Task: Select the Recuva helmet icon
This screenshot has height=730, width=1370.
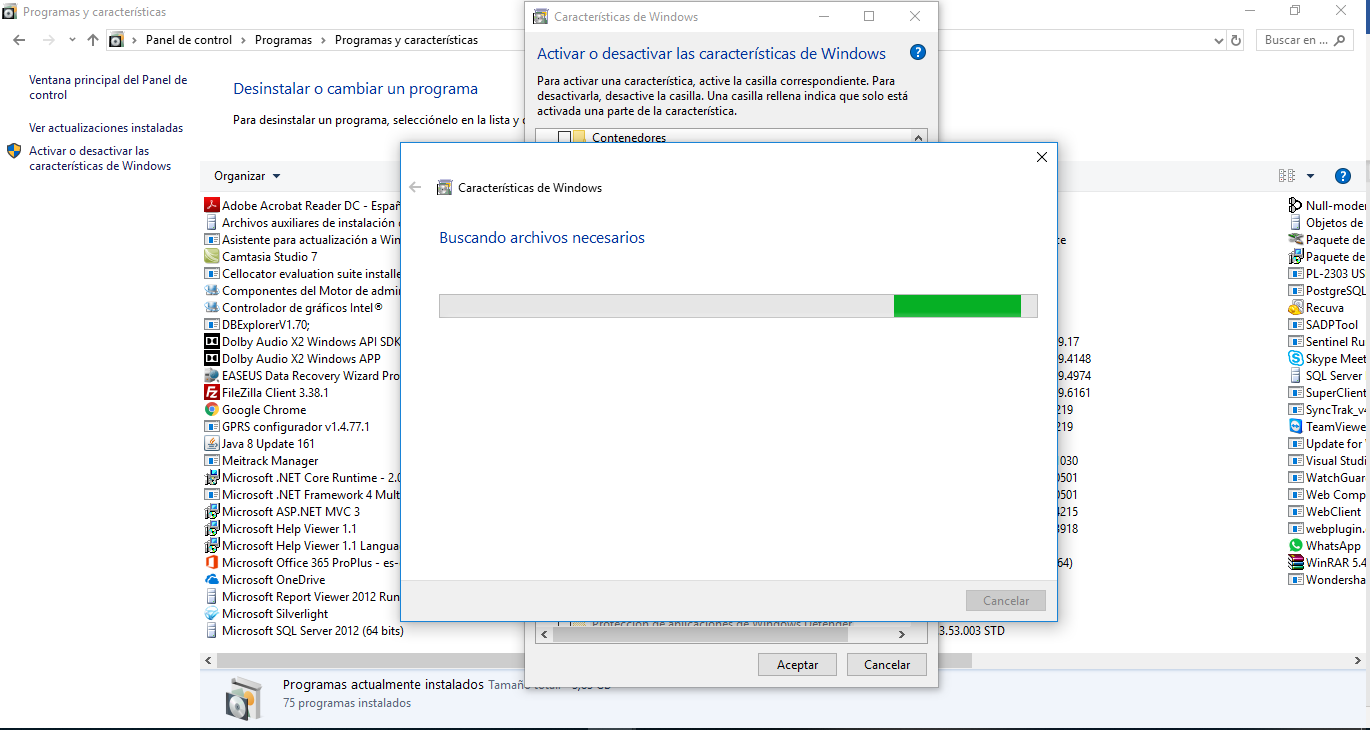Action: point(1296,307)
